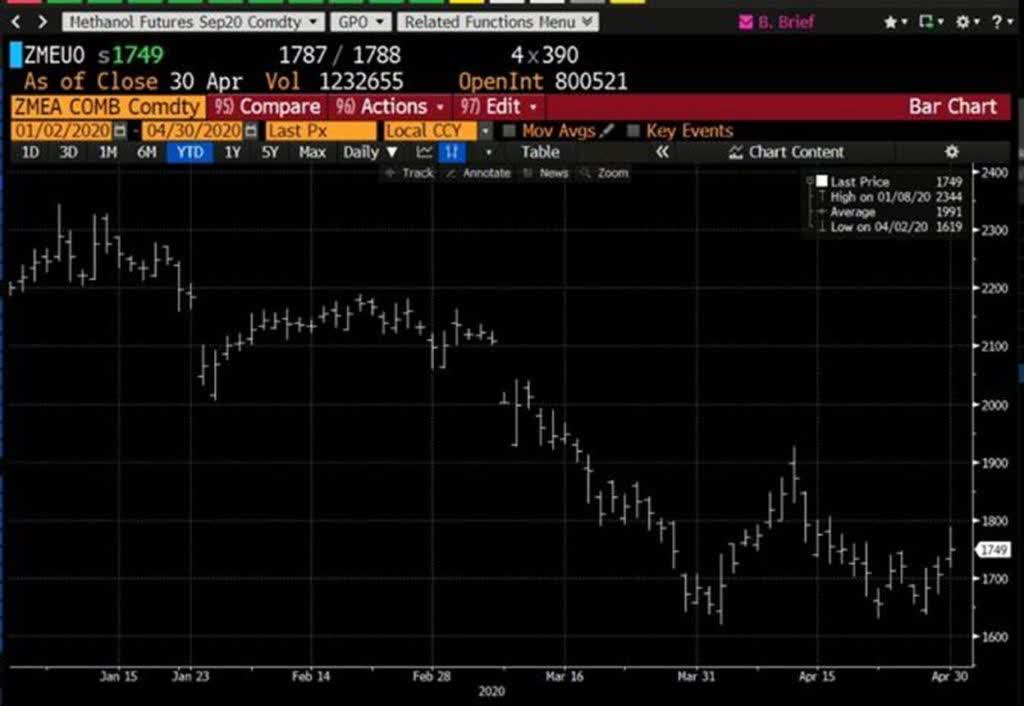Switch to line chart style icon
This screenshot has height=706, width=1024.
click(x=424, y=152)
